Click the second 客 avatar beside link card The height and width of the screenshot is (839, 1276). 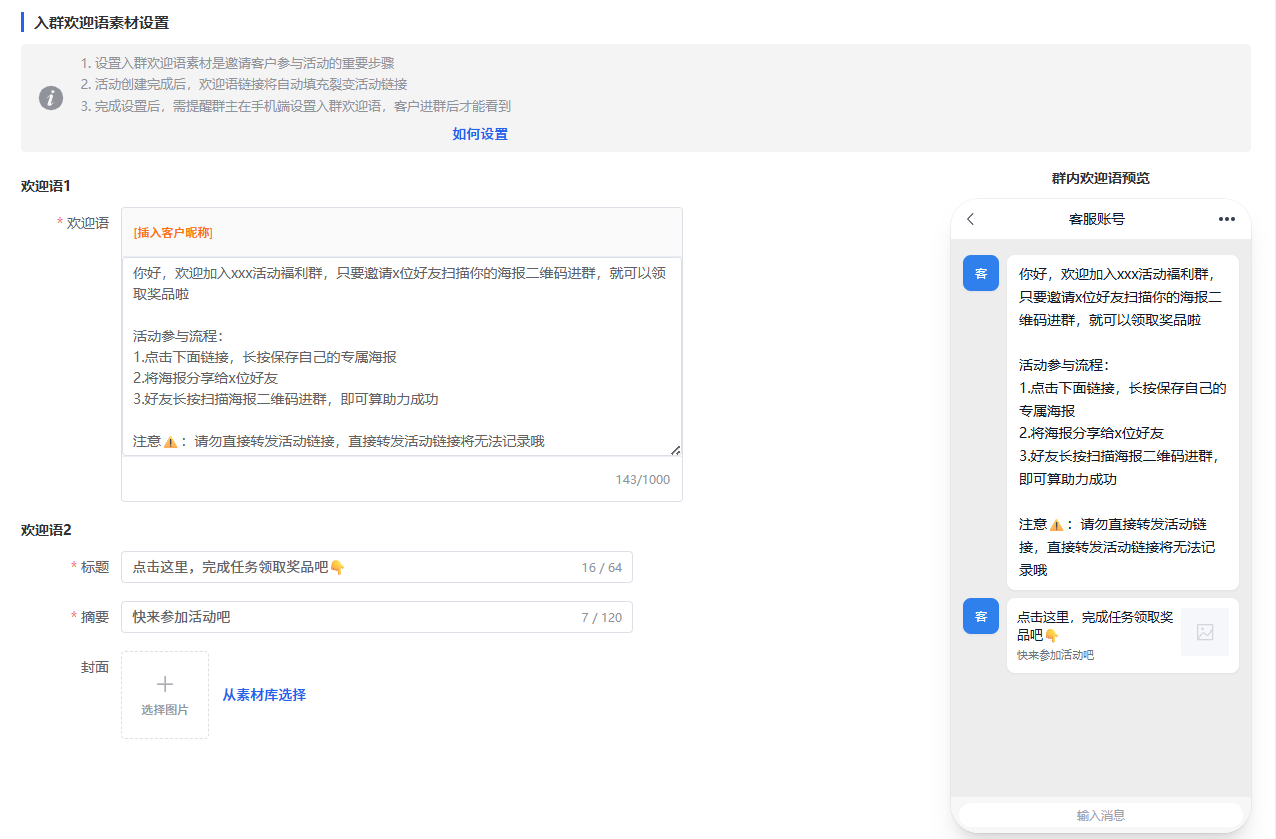[981, 616]
